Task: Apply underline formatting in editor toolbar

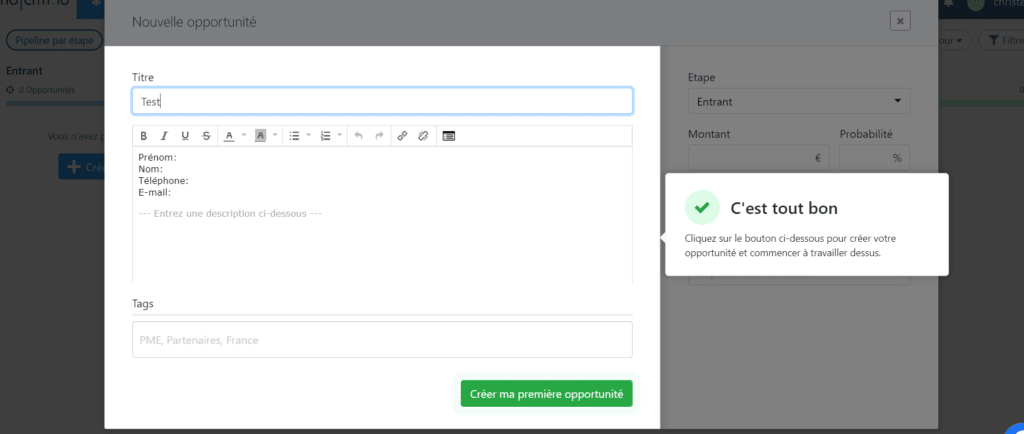Action: (185, 136)
